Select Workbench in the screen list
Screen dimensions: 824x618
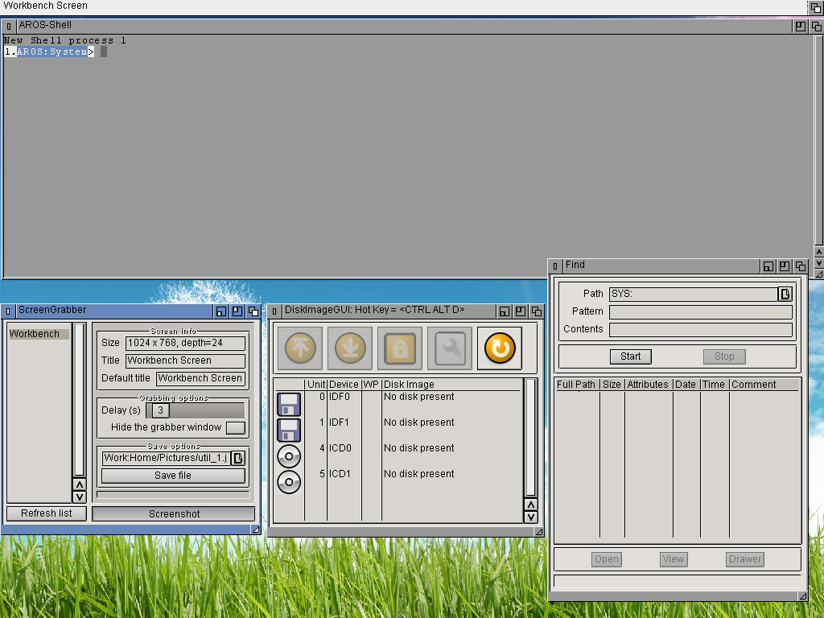coord(38,334)
